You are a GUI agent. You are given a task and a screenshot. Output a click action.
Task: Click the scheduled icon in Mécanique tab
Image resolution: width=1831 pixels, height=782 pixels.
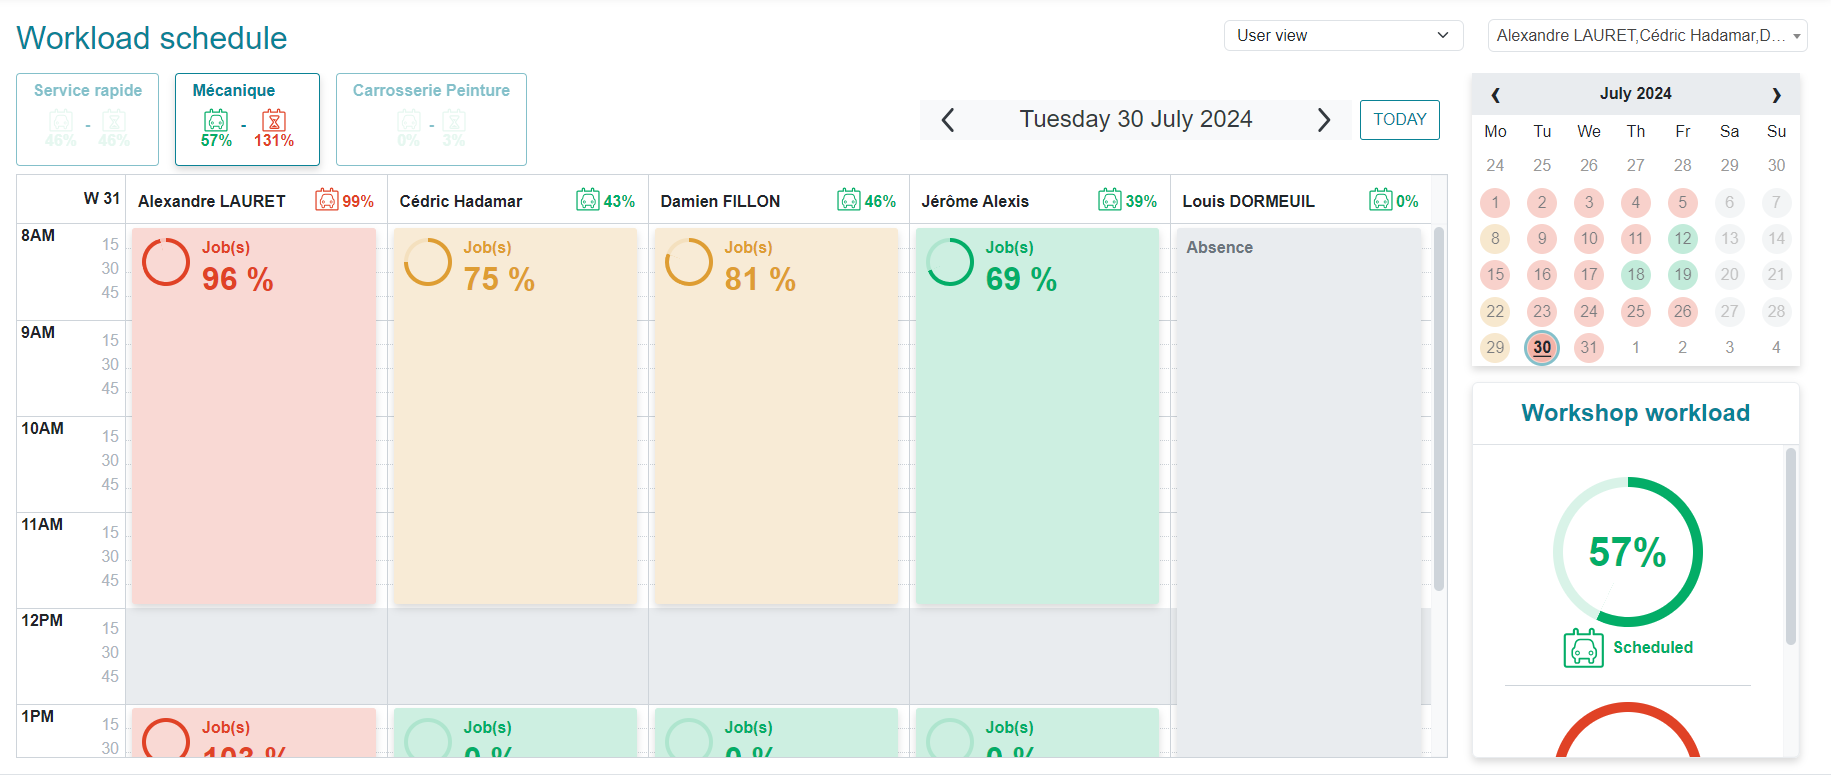tap(216, 121)
